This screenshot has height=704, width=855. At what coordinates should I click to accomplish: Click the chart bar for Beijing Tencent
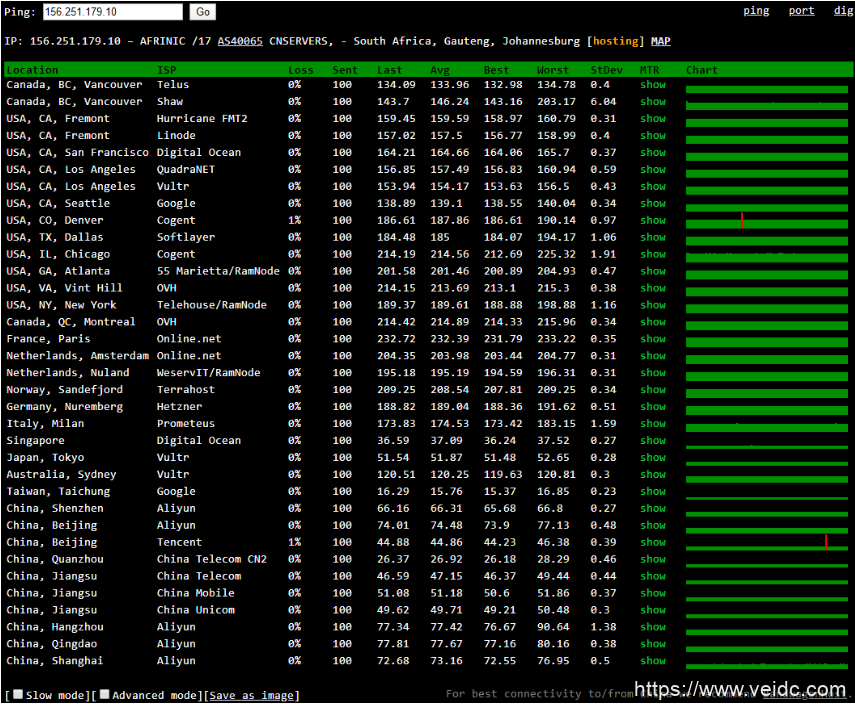click(x=767, y=543)
